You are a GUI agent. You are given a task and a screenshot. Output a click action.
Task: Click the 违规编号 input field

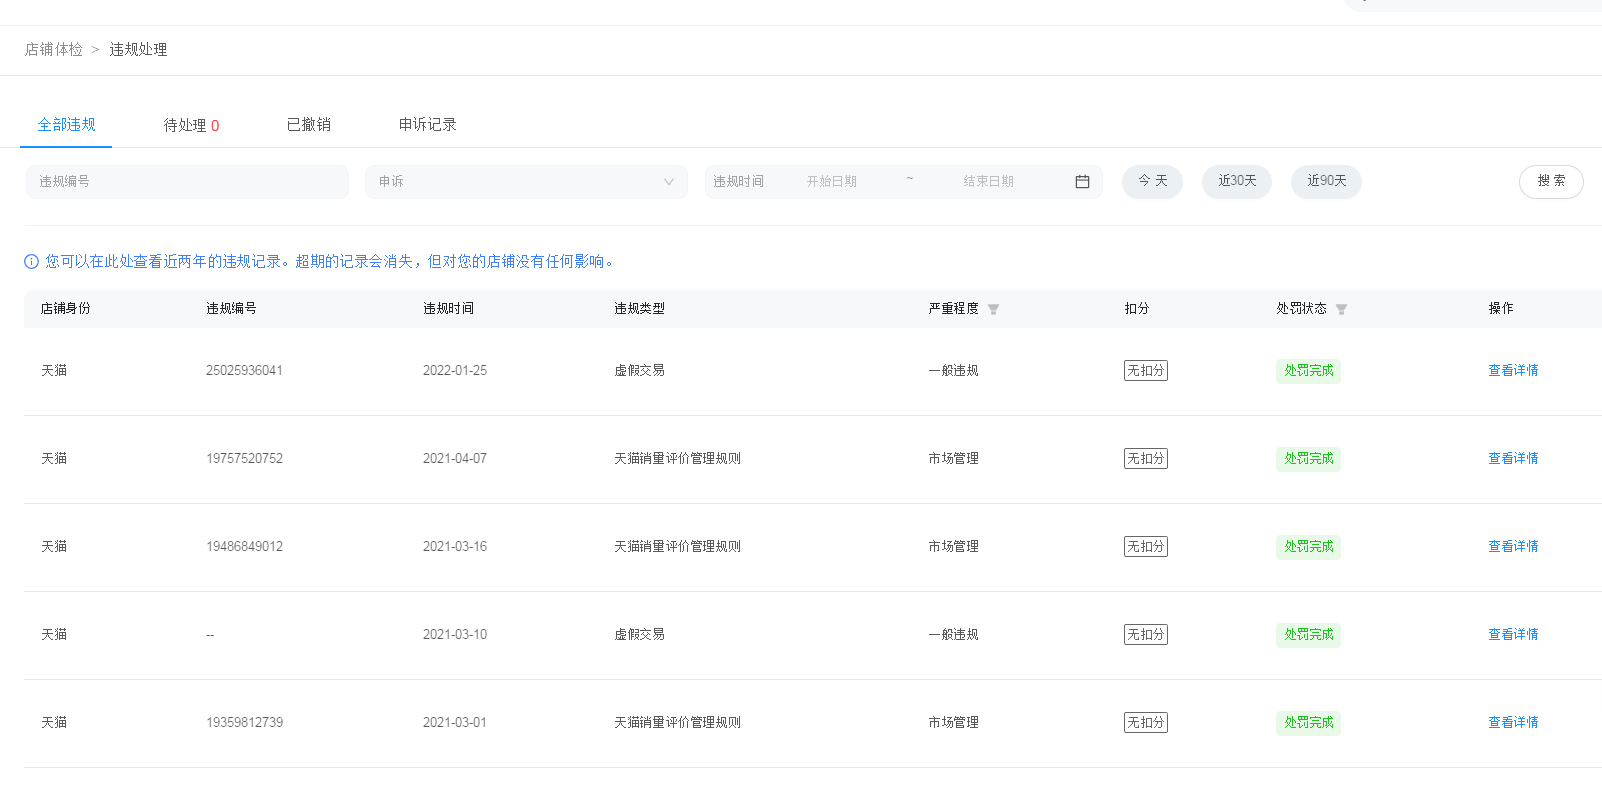click(x=187, y=182)
